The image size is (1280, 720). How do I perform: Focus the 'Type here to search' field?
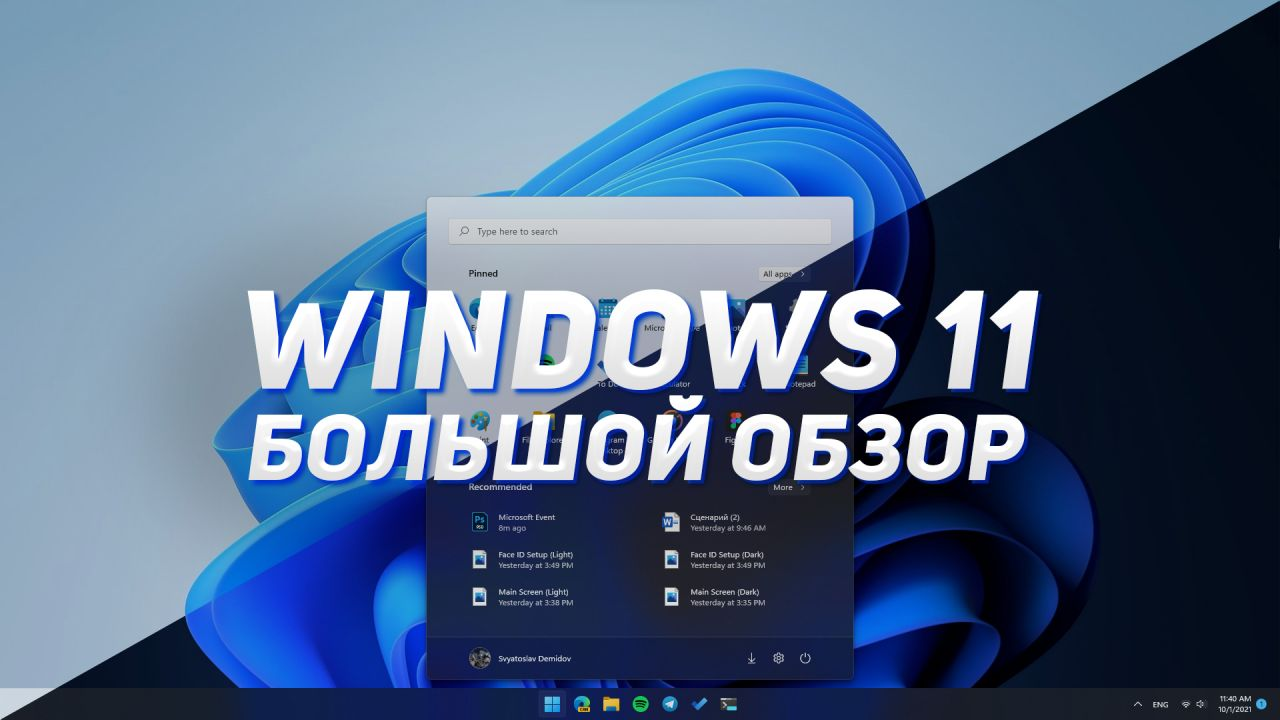click(640, 231)
